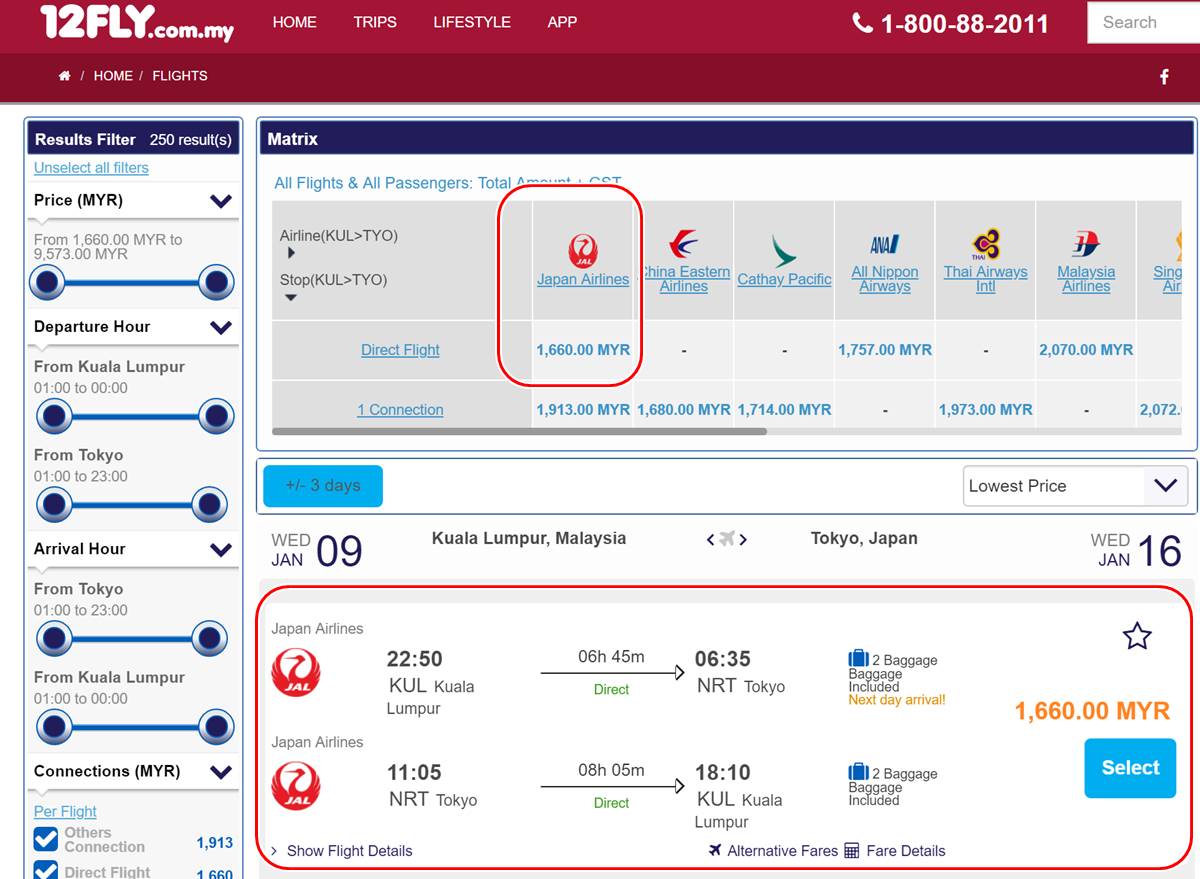Click next date arrow beside plane icon

pyautogui.click(x=743, y=540)
